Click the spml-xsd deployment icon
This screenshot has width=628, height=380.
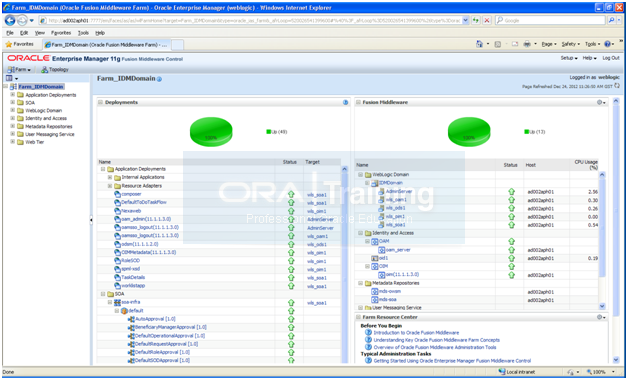tap(117, 269)
